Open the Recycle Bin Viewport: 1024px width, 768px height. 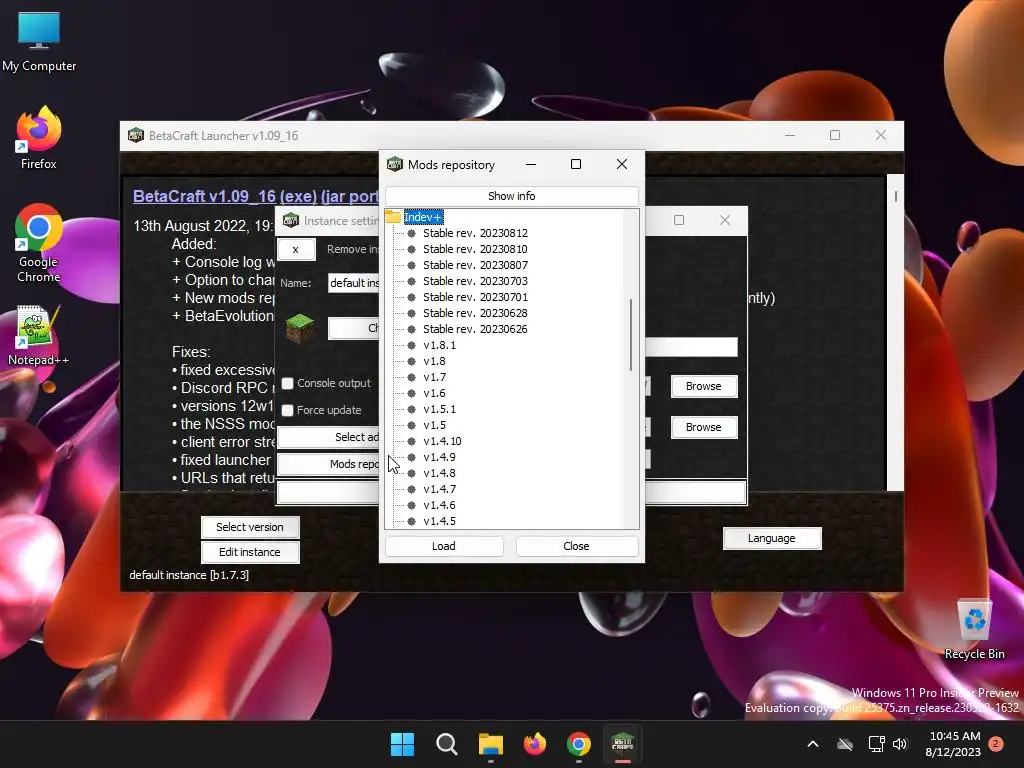click(974, 630)
